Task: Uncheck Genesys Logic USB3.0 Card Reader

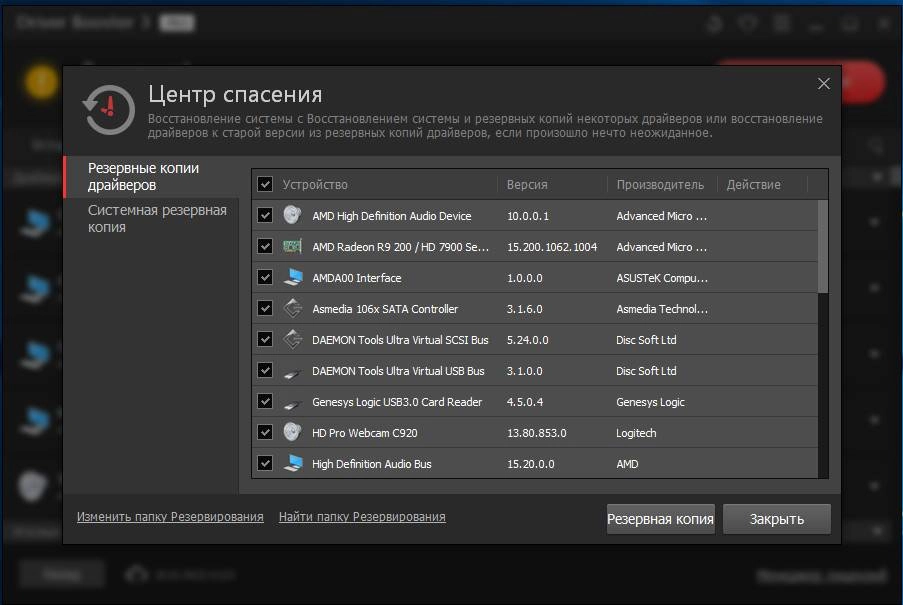Action: 265,401
